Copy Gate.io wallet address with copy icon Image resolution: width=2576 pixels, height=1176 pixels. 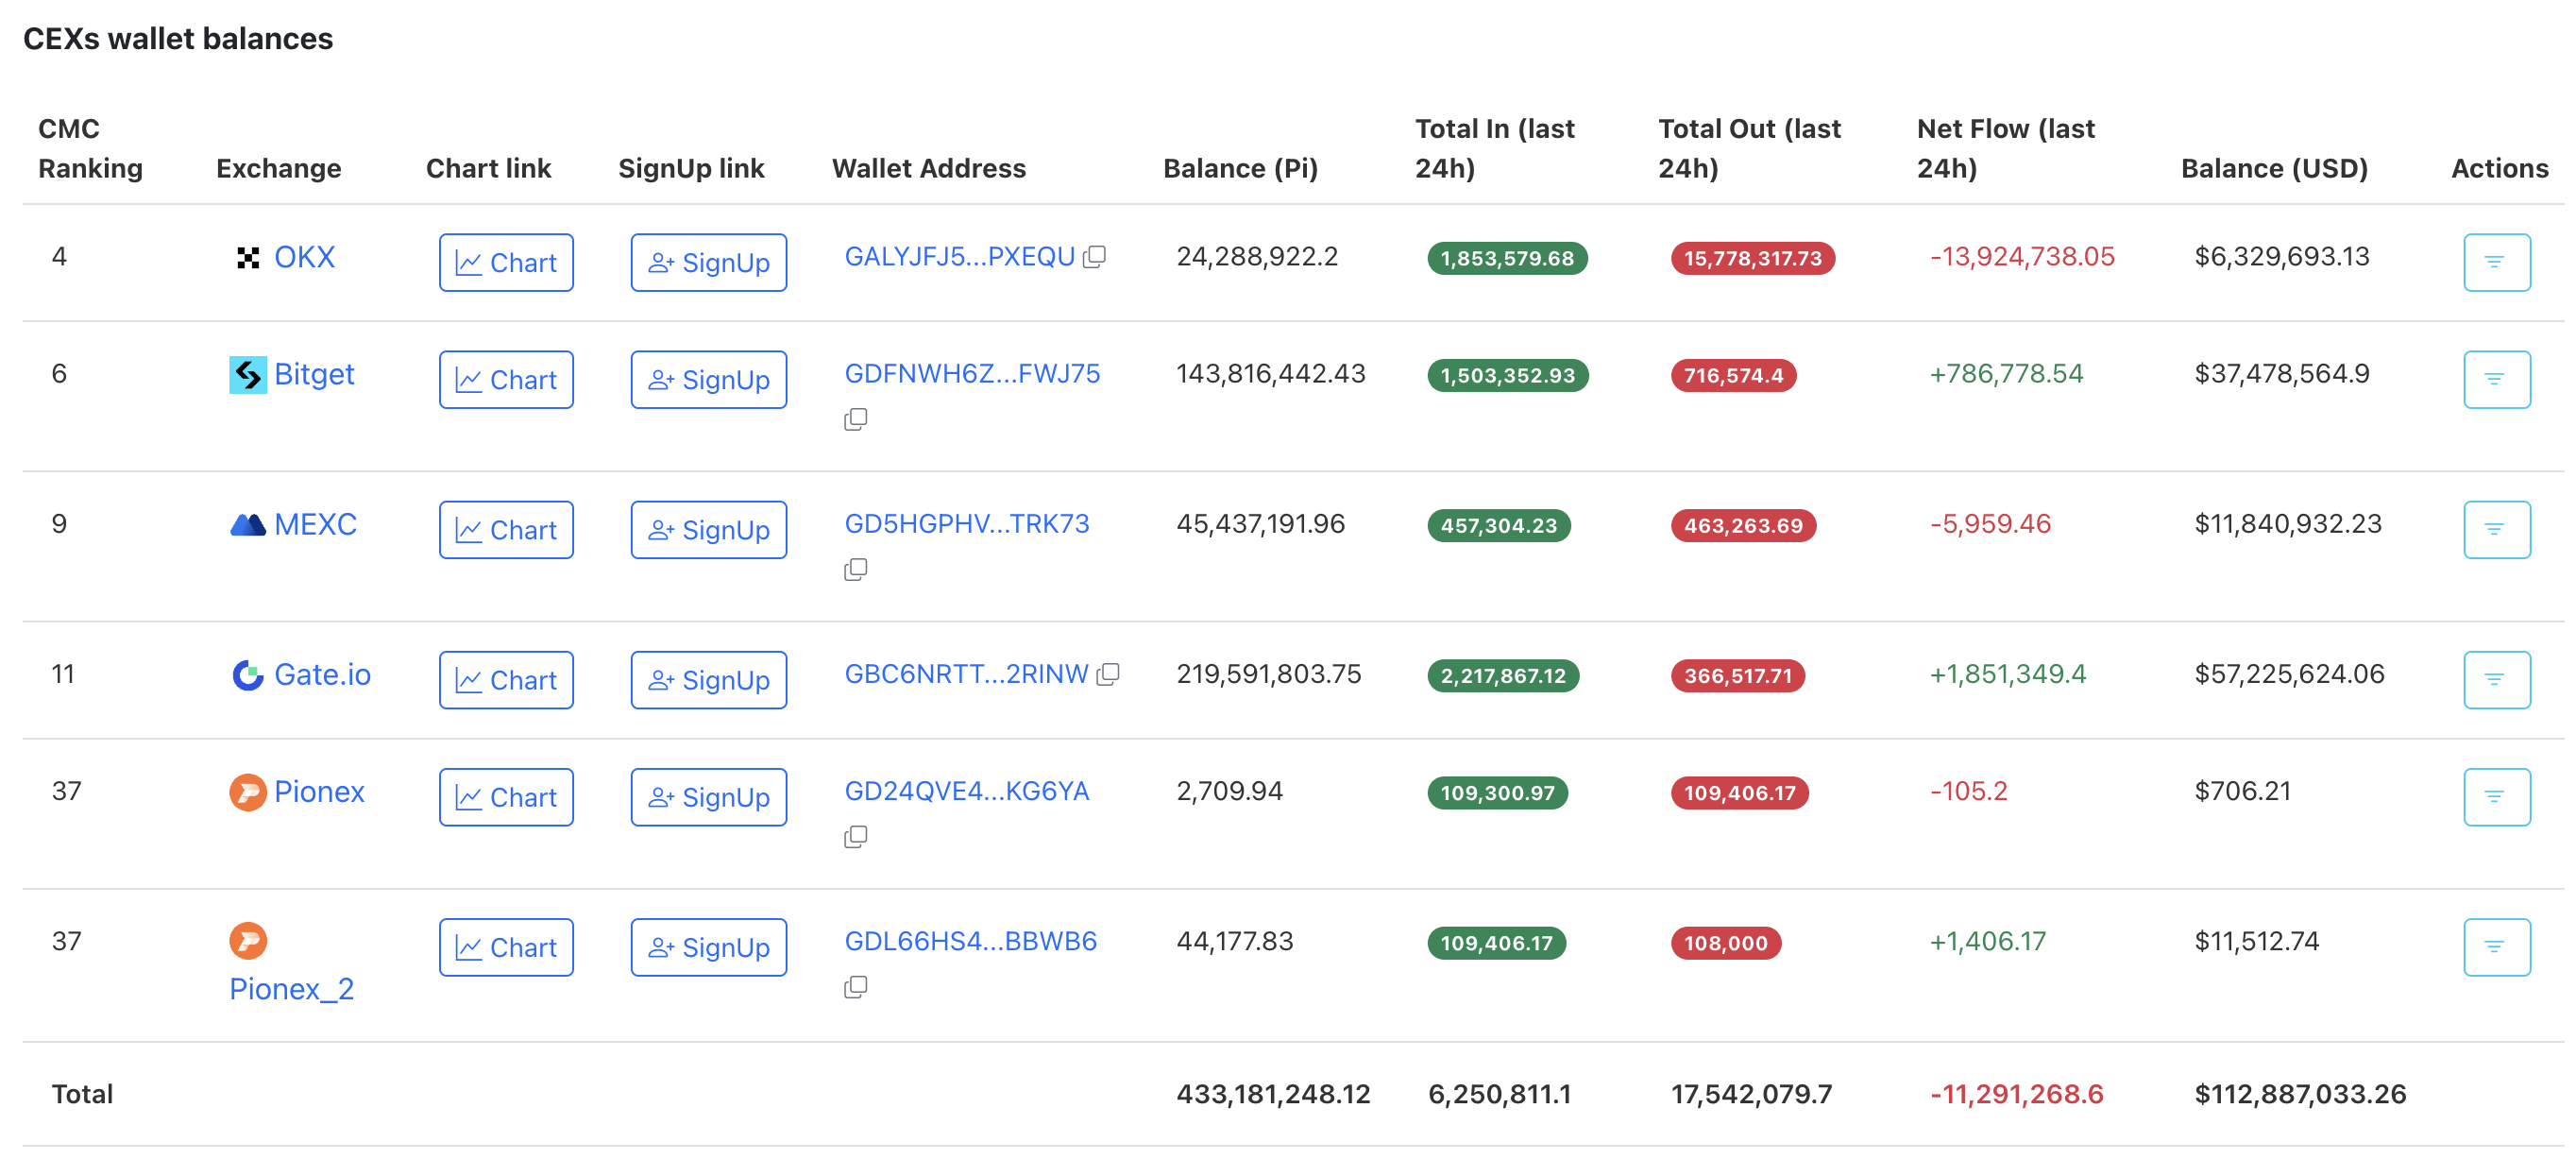tap(1110, 673)
